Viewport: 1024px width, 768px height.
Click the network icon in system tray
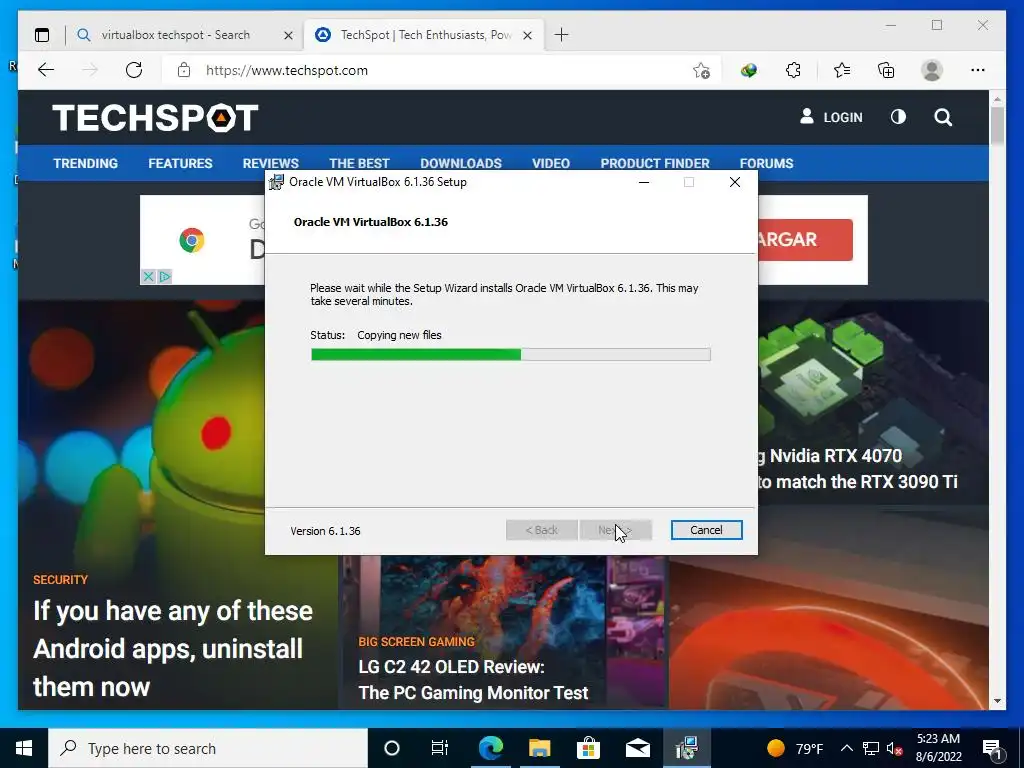tap(871, 748)
